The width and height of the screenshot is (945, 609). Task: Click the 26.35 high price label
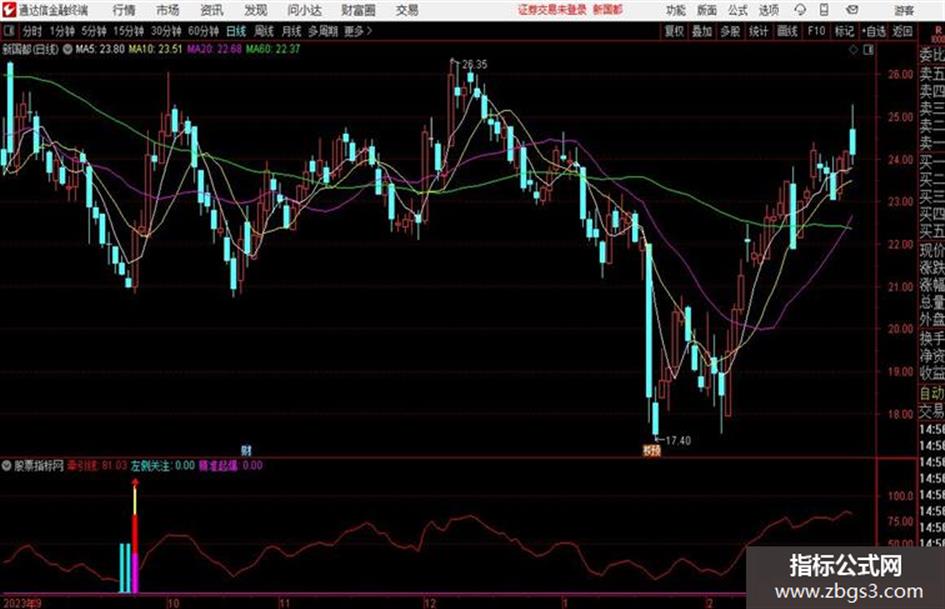(475, 65)
